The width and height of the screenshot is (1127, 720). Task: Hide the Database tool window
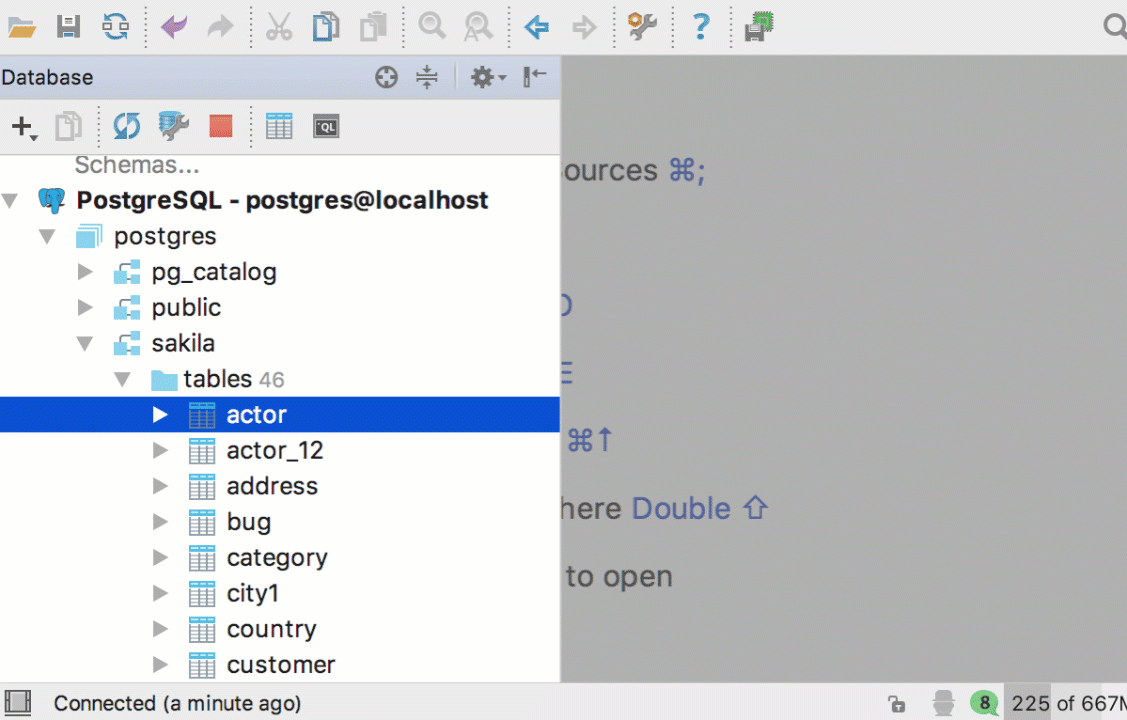(x=535, y=76)
